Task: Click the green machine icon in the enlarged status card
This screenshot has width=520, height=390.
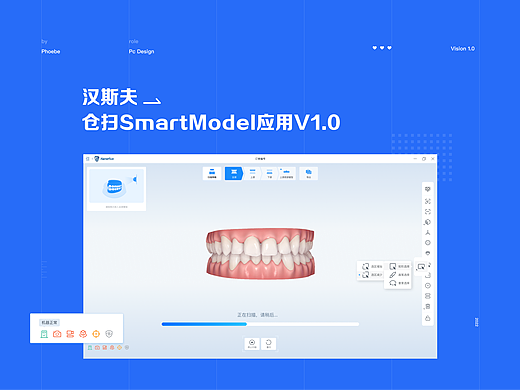Action: [x=44, y=334]
